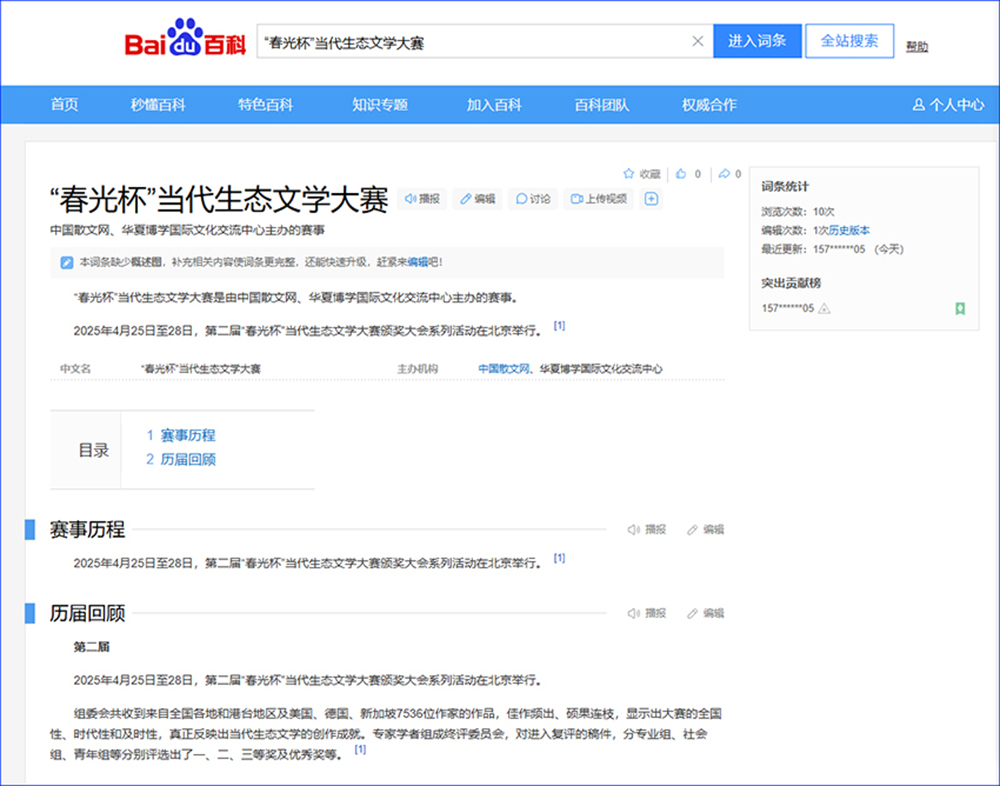
Task: Select 加入百科 in the navigation bar
Action: point(494,105)
